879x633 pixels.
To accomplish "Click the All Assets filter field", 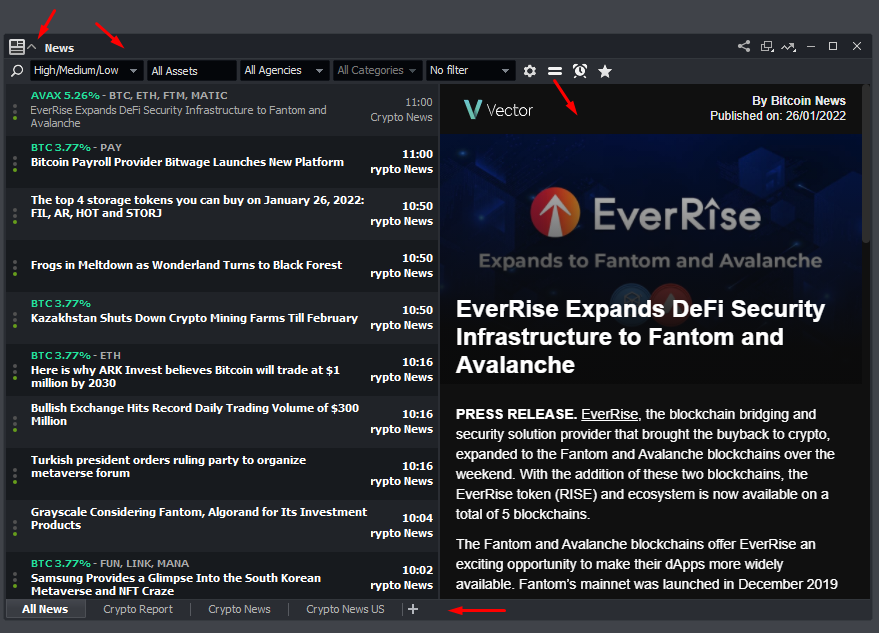I will pyautogui.click(x=192, y=71).
